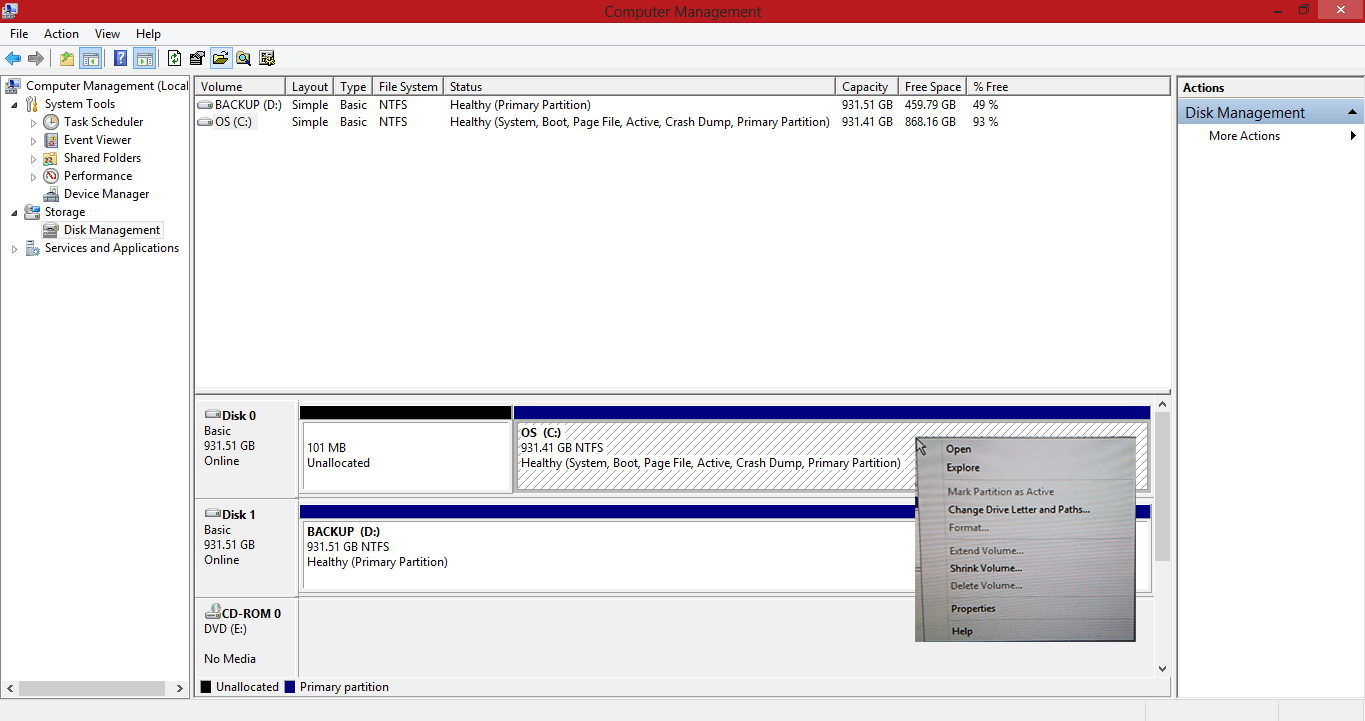
Task: Click the blue Back arrow in toolbar
Action: click(x=13, y=58)
